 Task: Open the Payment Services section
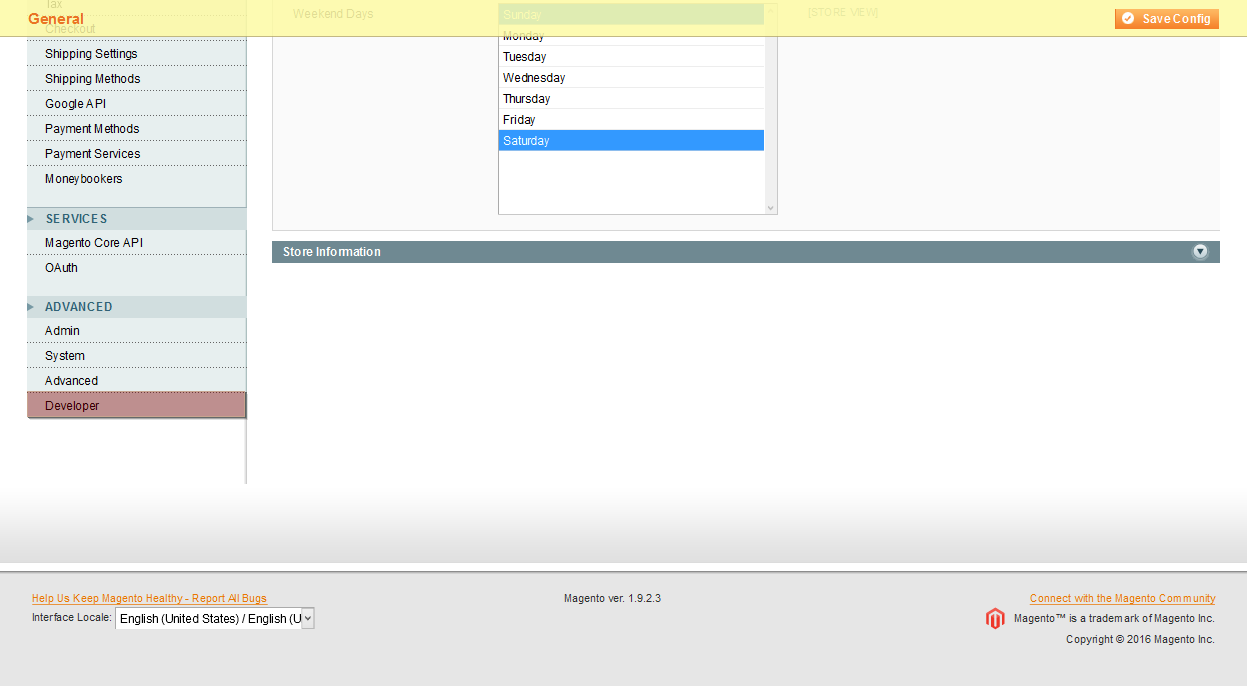(137, 154)
